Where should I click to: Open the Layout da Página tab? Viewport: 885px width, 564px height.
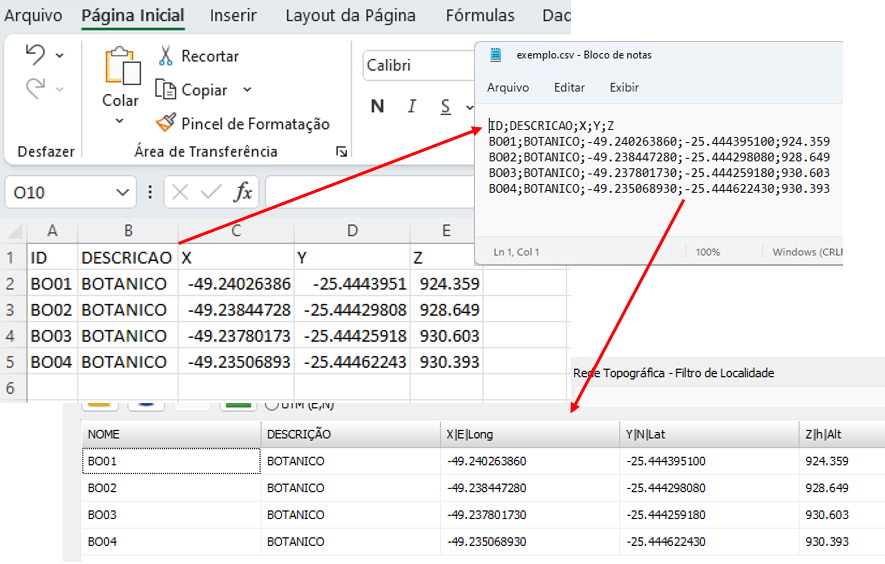(x=351, y=15)
